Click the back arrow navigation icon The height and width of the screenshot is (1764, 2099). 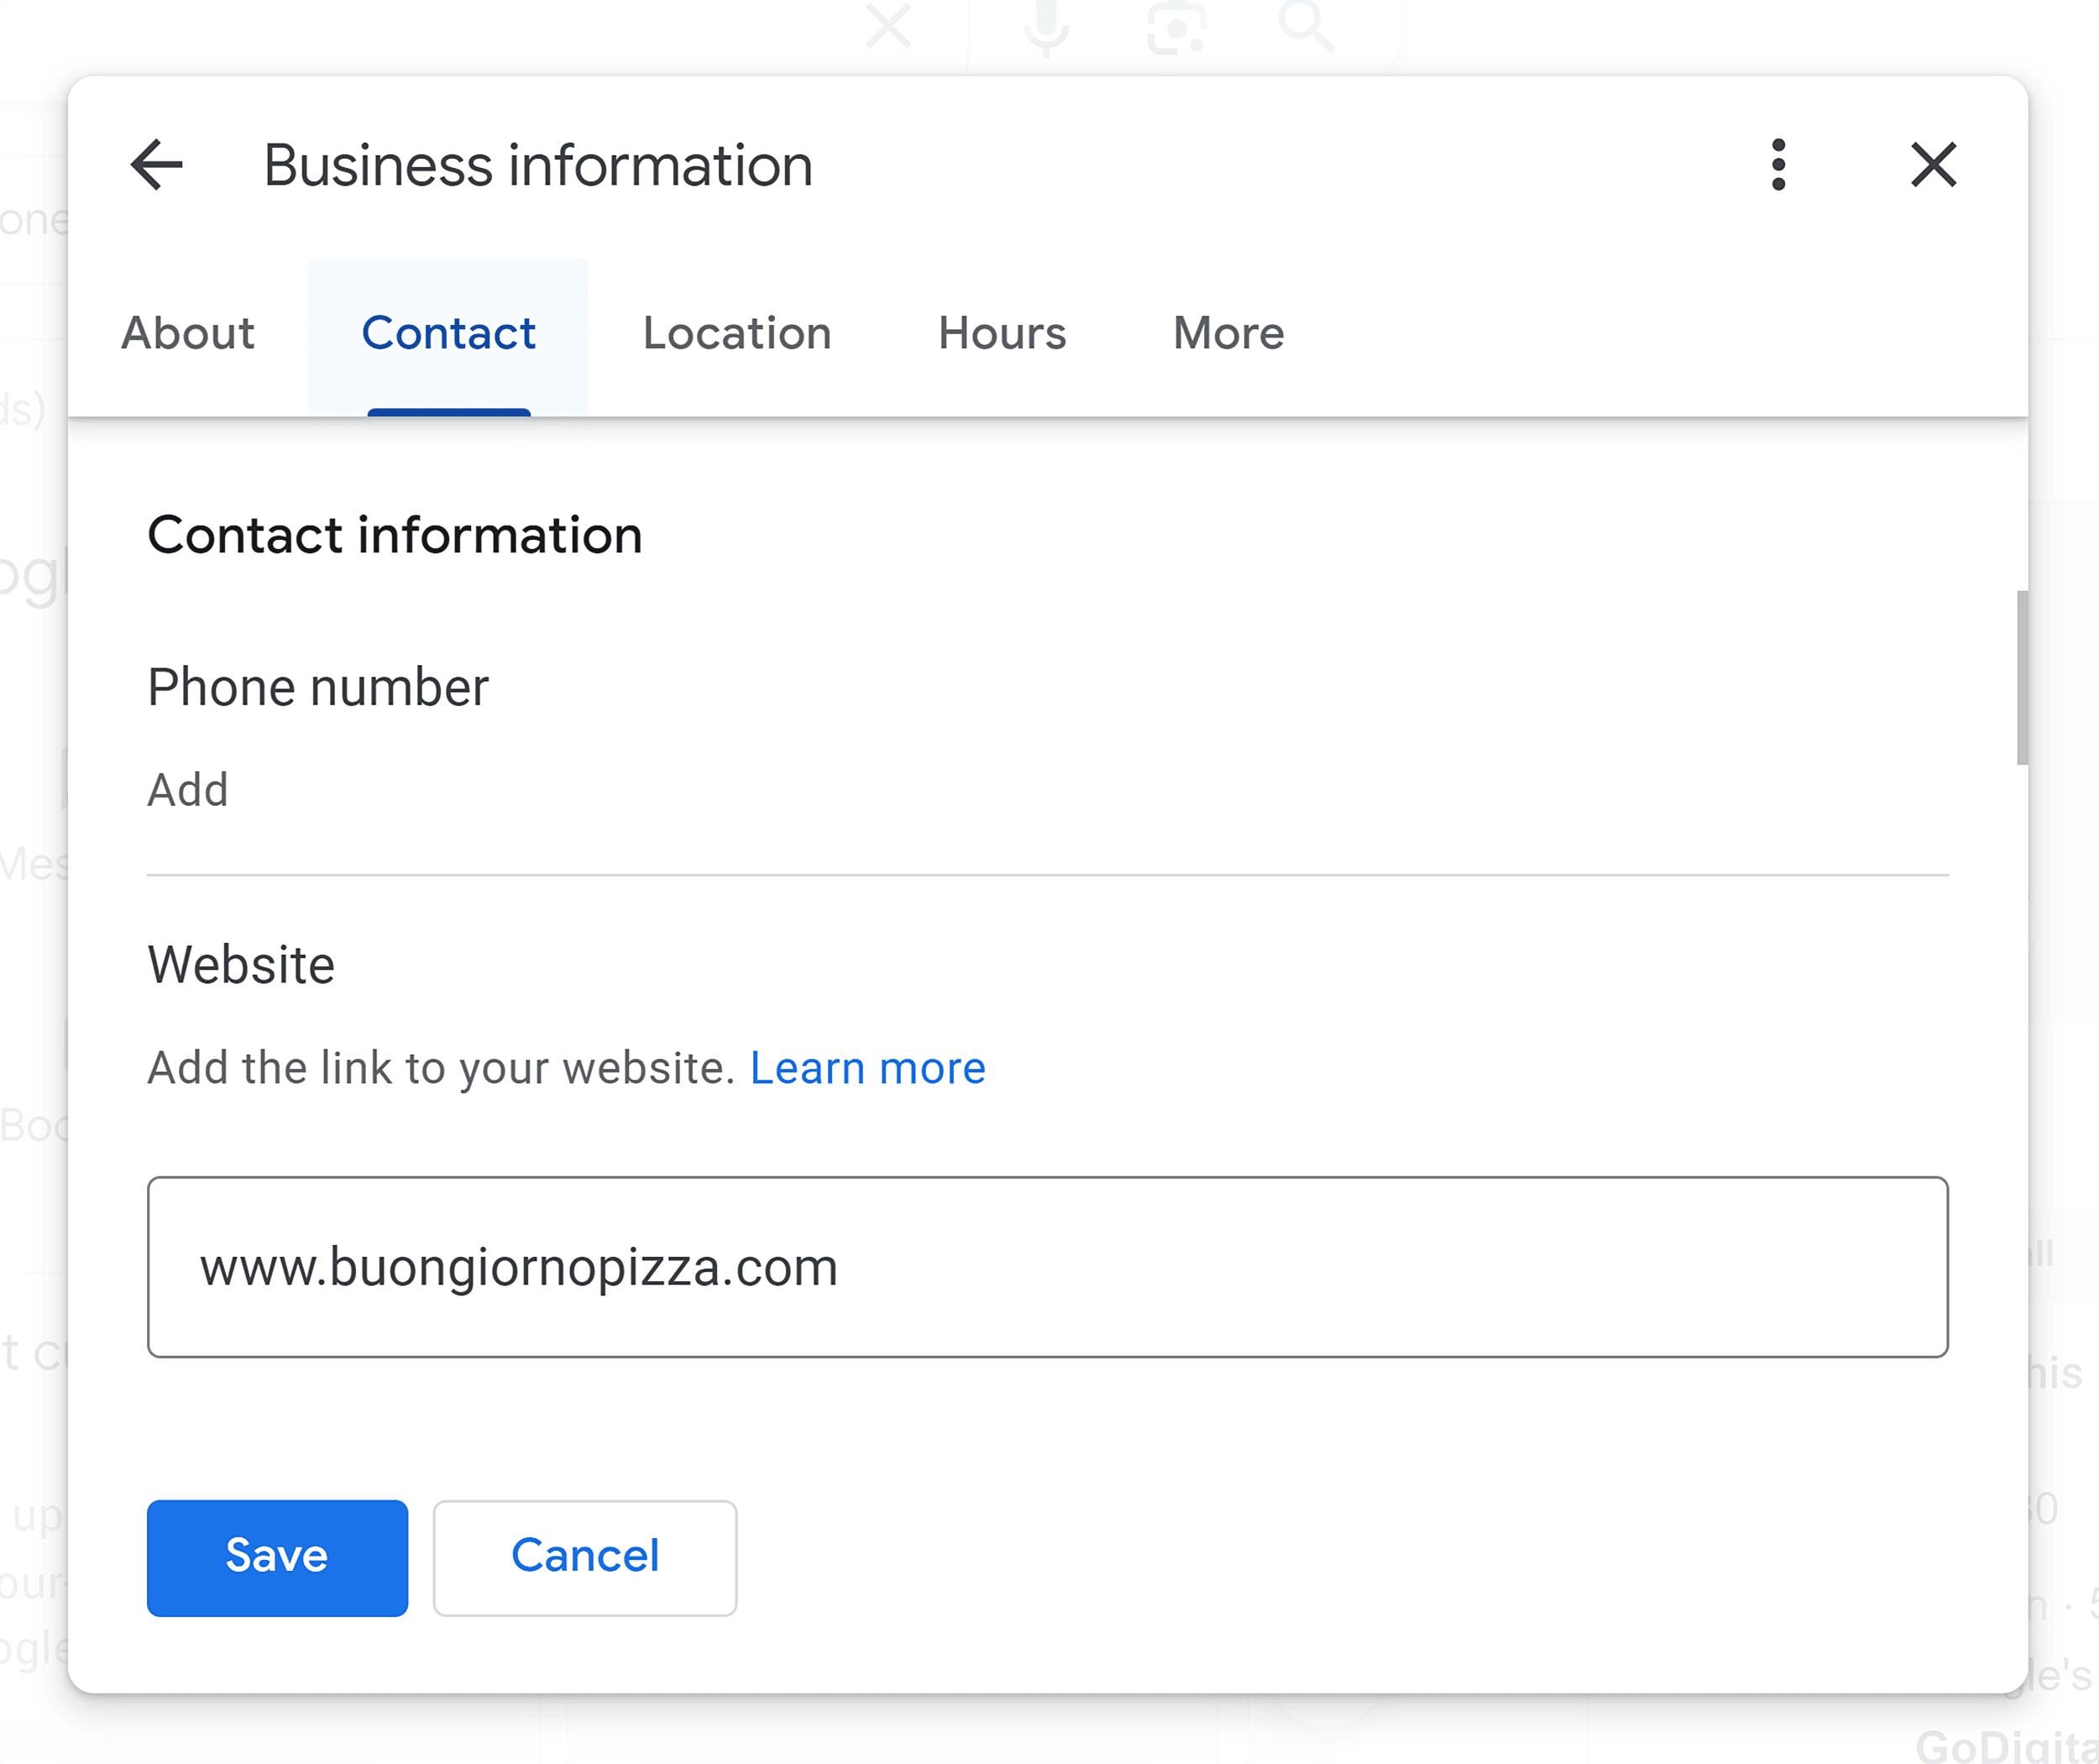[x=155, y=165]
